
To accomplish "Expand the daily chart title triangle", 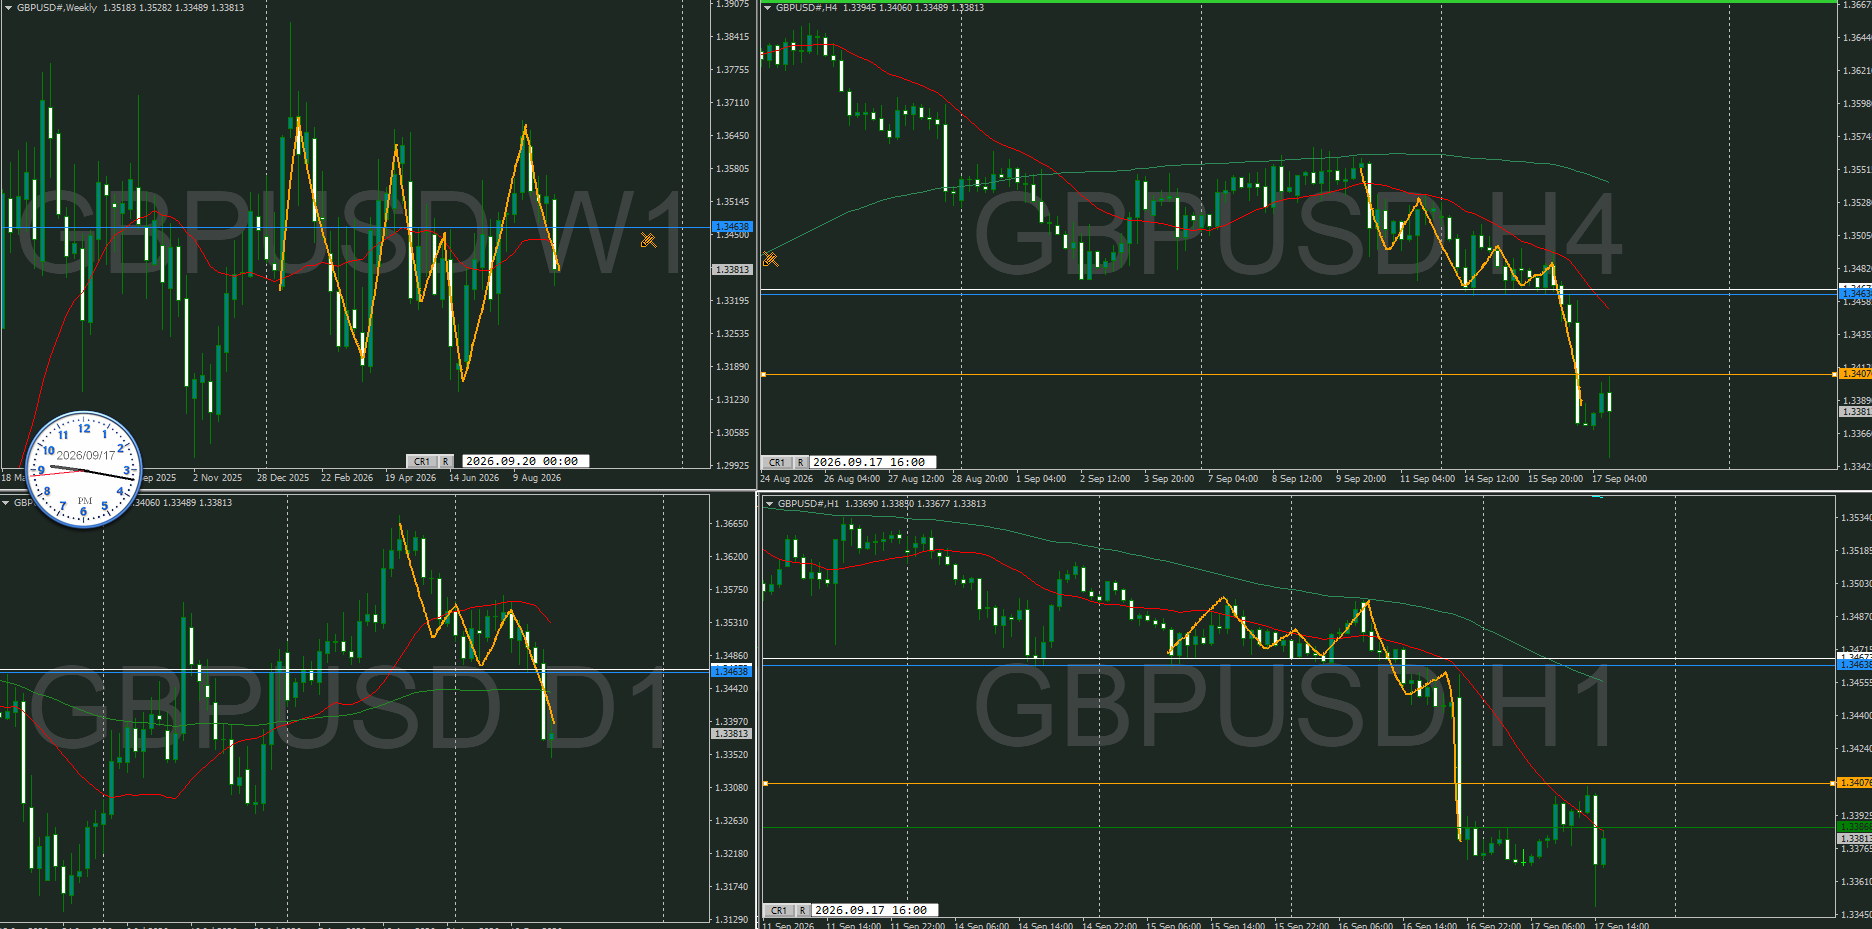I will pos(6,503).
